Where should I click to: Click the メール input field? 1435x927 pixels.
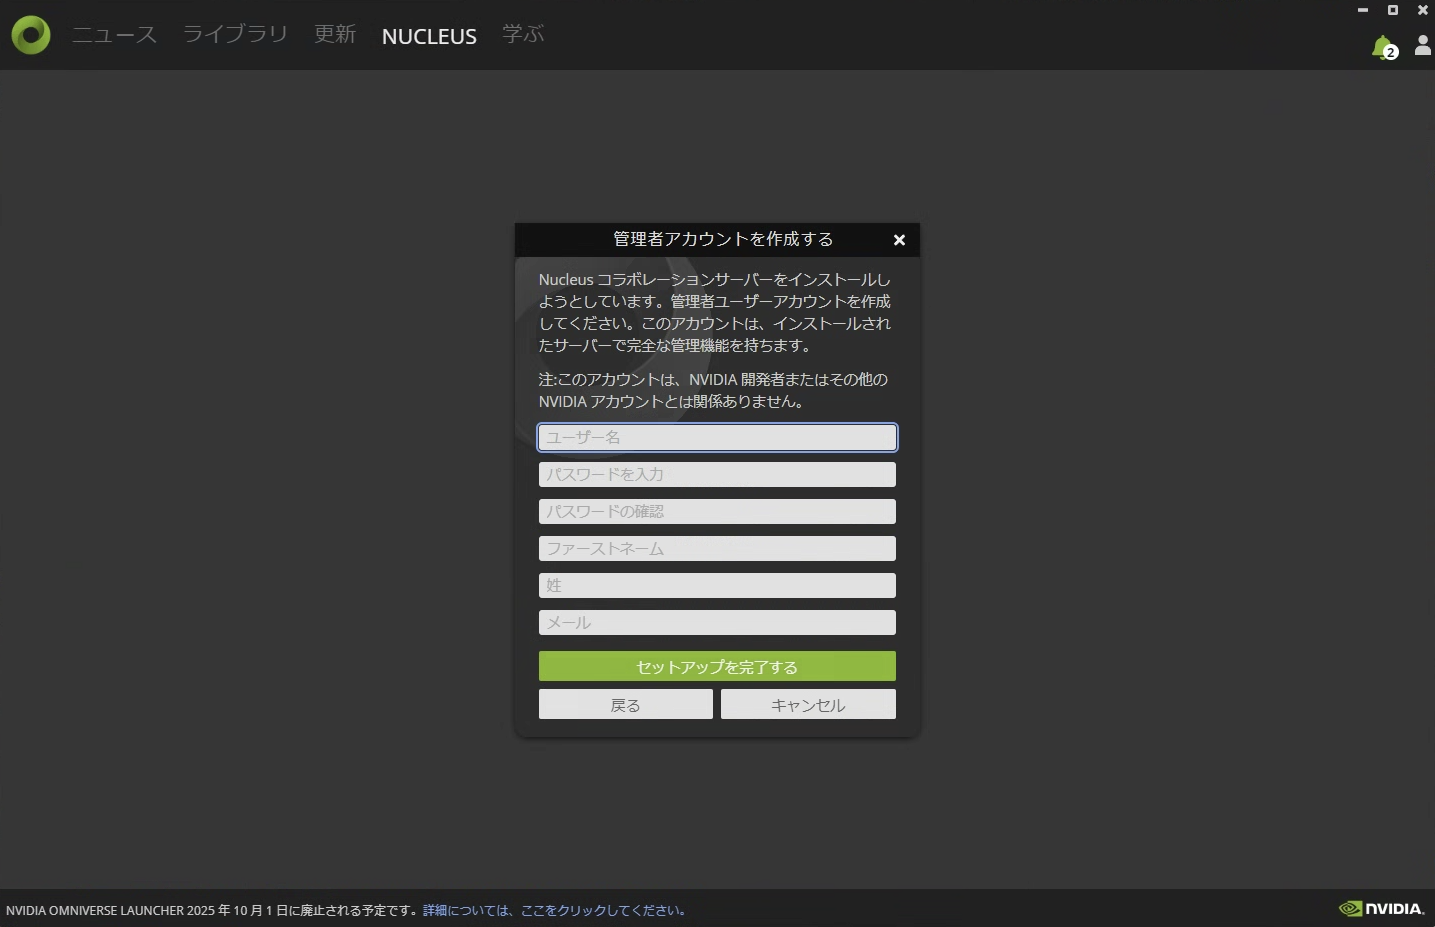717,622
